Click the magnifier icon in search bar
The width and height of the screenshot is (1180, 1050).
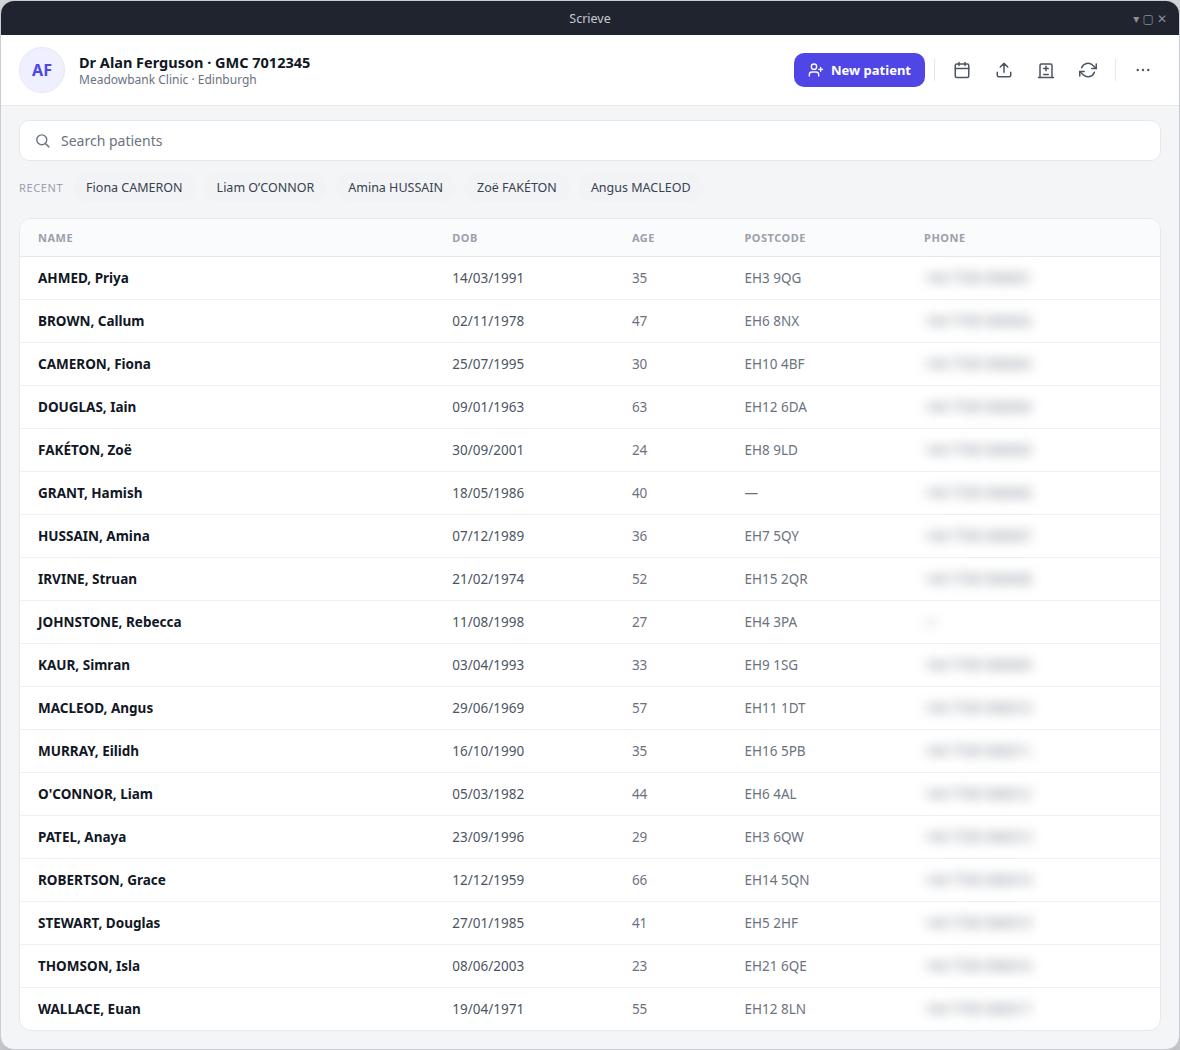tap(43, 141)
